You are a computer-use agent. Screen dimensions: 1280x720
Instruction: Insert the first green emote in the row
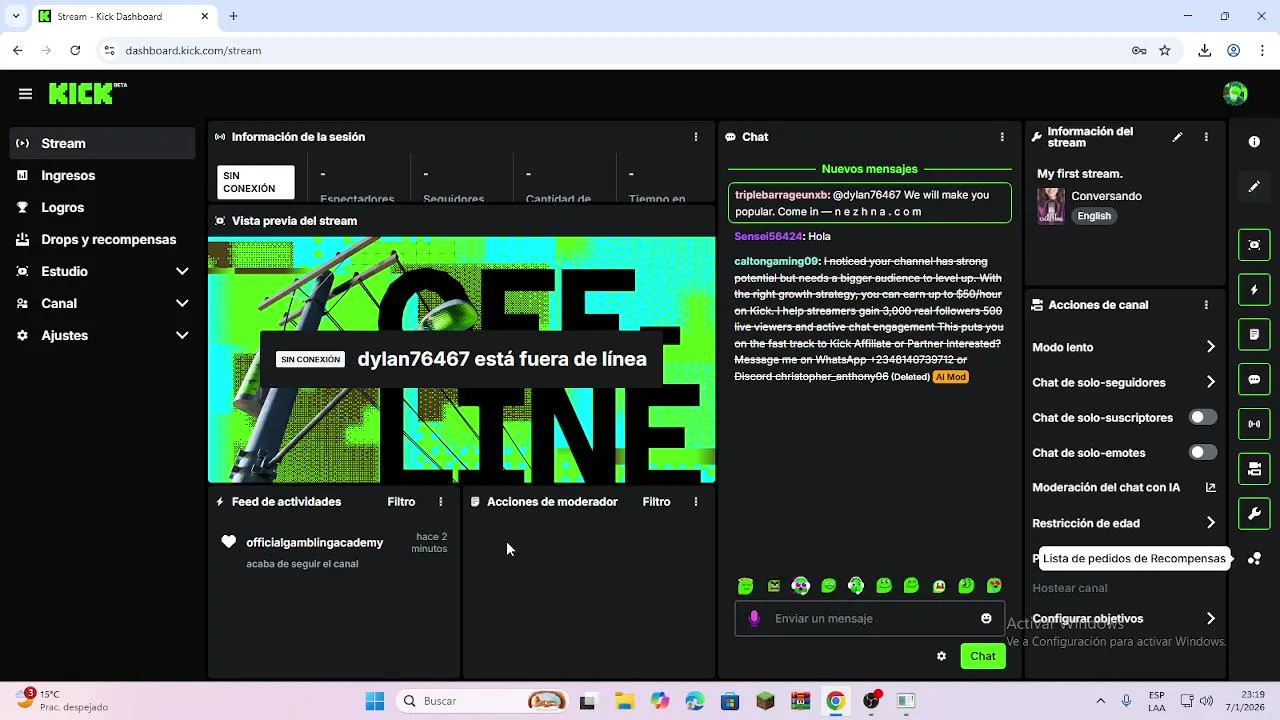(x=745, y=586)
